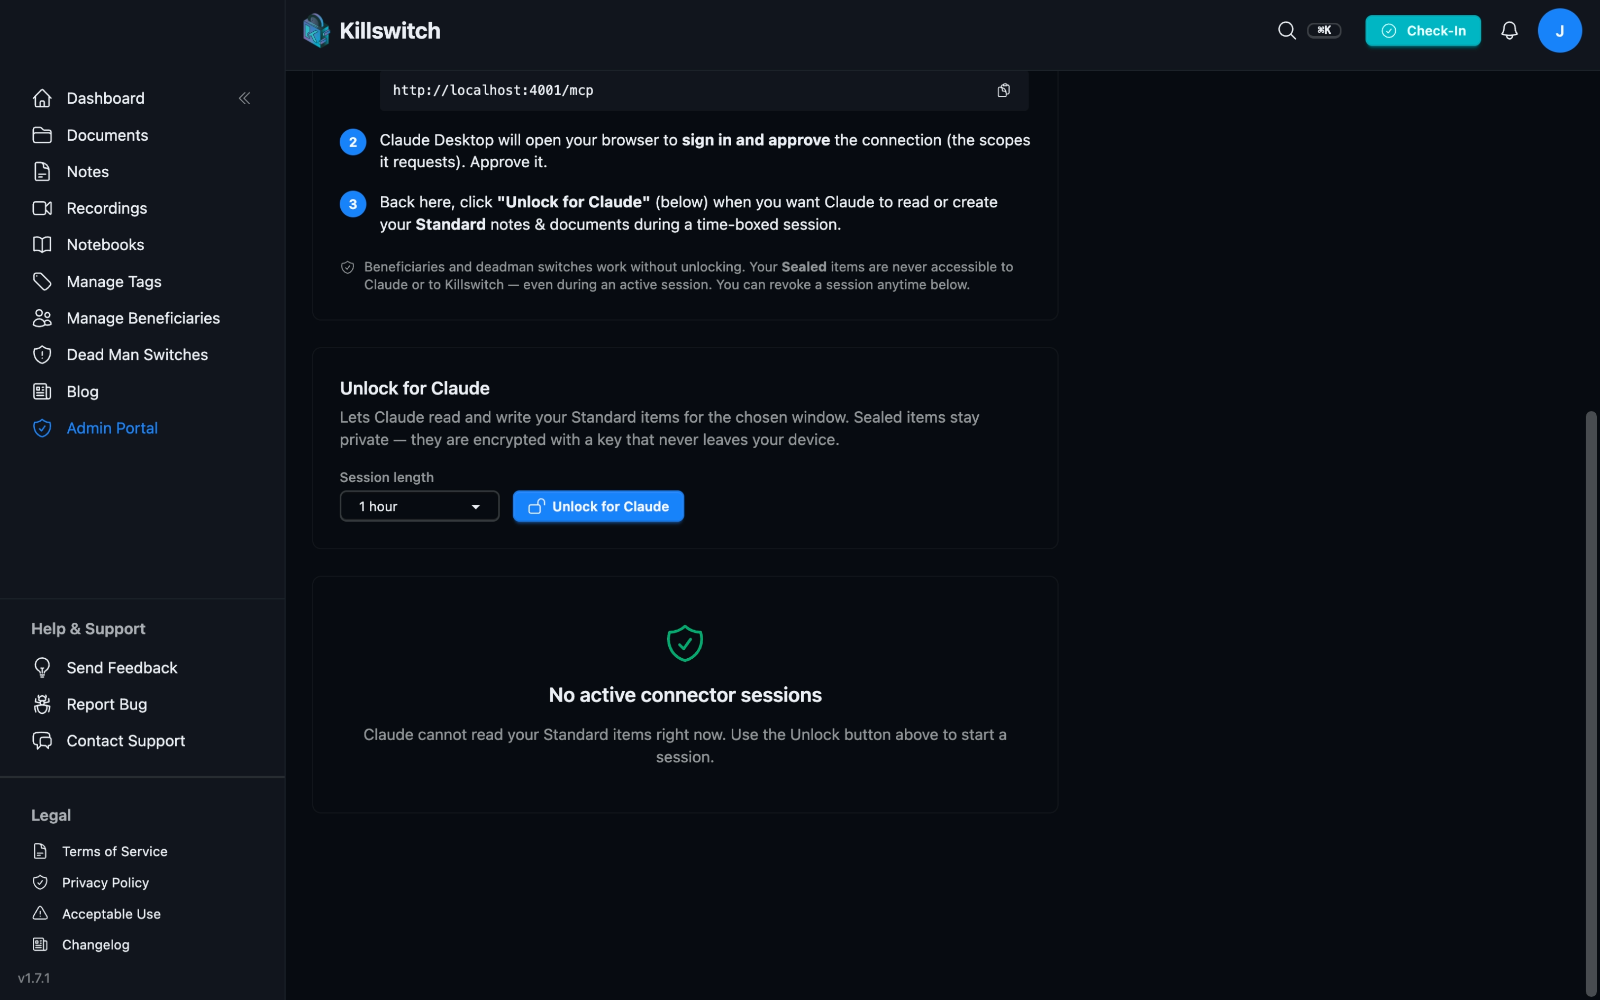Open Manage Tags page

point(114,282)
